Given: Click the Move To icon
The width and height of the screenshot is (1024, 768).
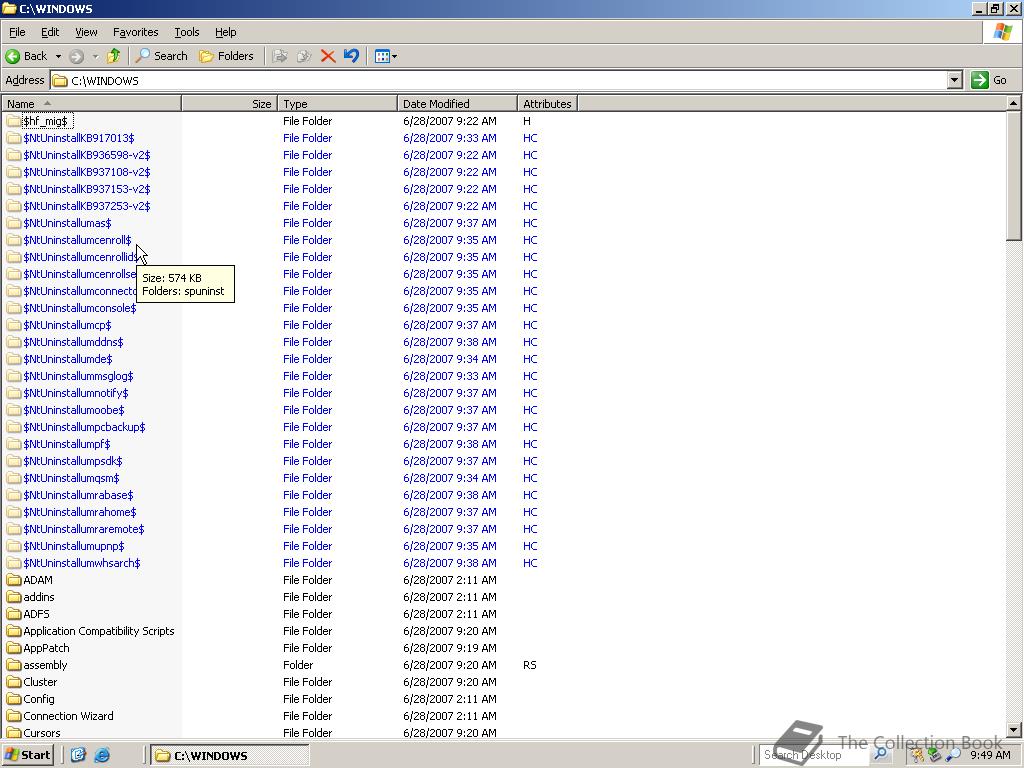Looking at the screenshot, I should [x=280, y=56].
